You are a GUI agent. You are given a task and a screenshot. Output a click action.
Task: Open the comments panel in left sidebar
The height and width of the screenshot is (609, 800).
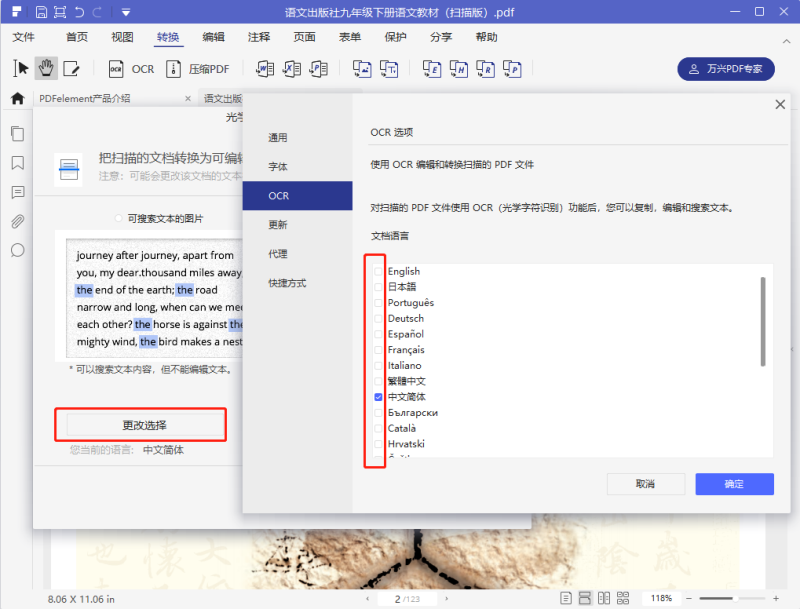point(16,191)
